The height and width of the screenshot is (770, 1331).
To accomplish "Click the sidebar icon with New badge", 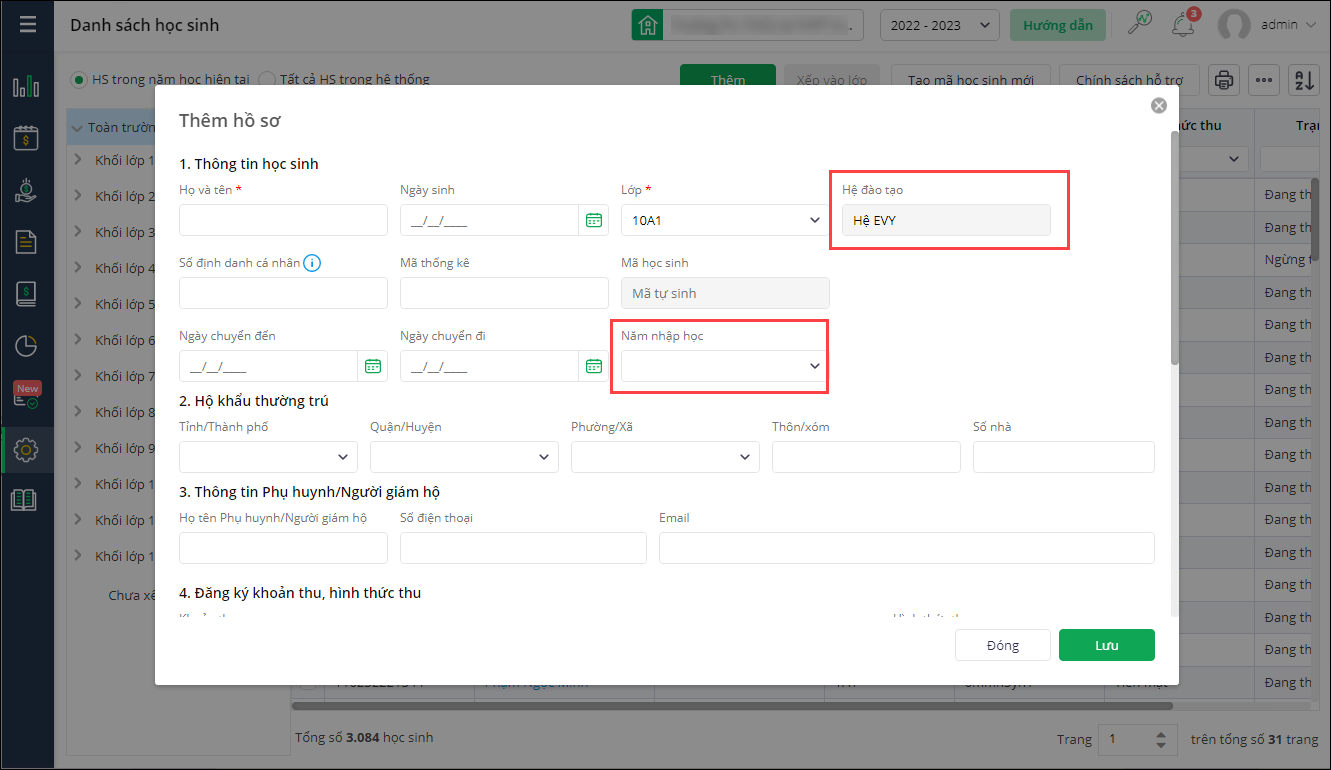I will (x=26, y=396).
